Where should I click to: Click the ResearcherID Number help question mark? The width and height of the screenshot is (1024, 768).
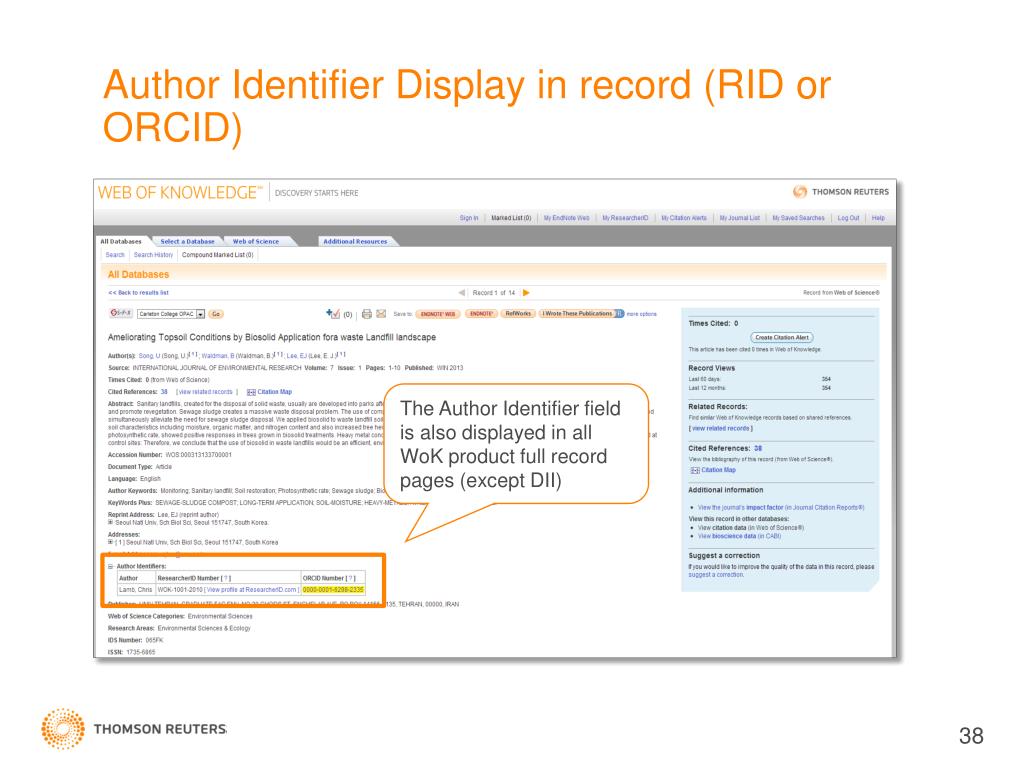pos(226,578)
